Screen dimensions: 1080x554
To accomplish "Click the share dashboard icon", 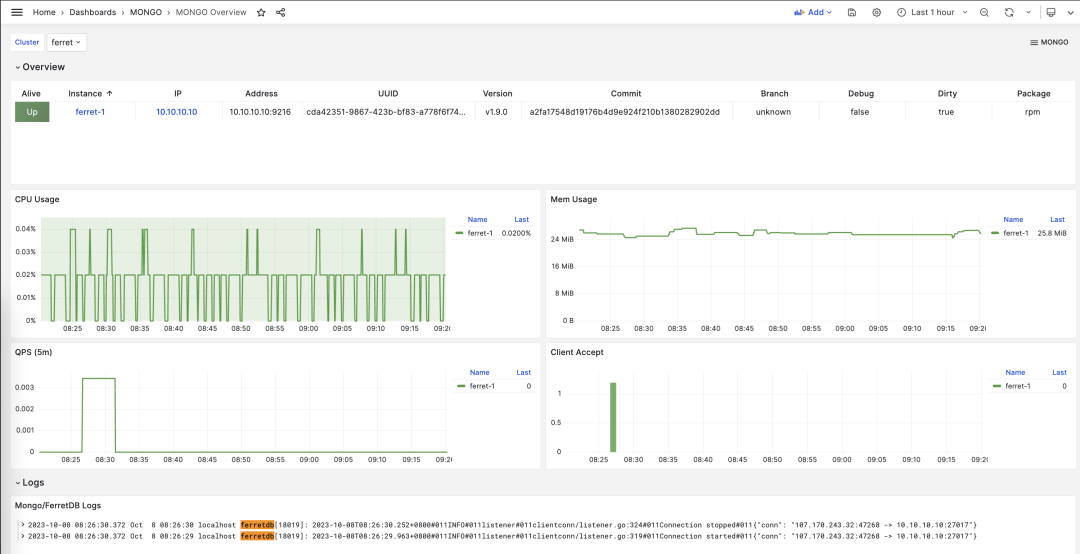I will point(281,12).
